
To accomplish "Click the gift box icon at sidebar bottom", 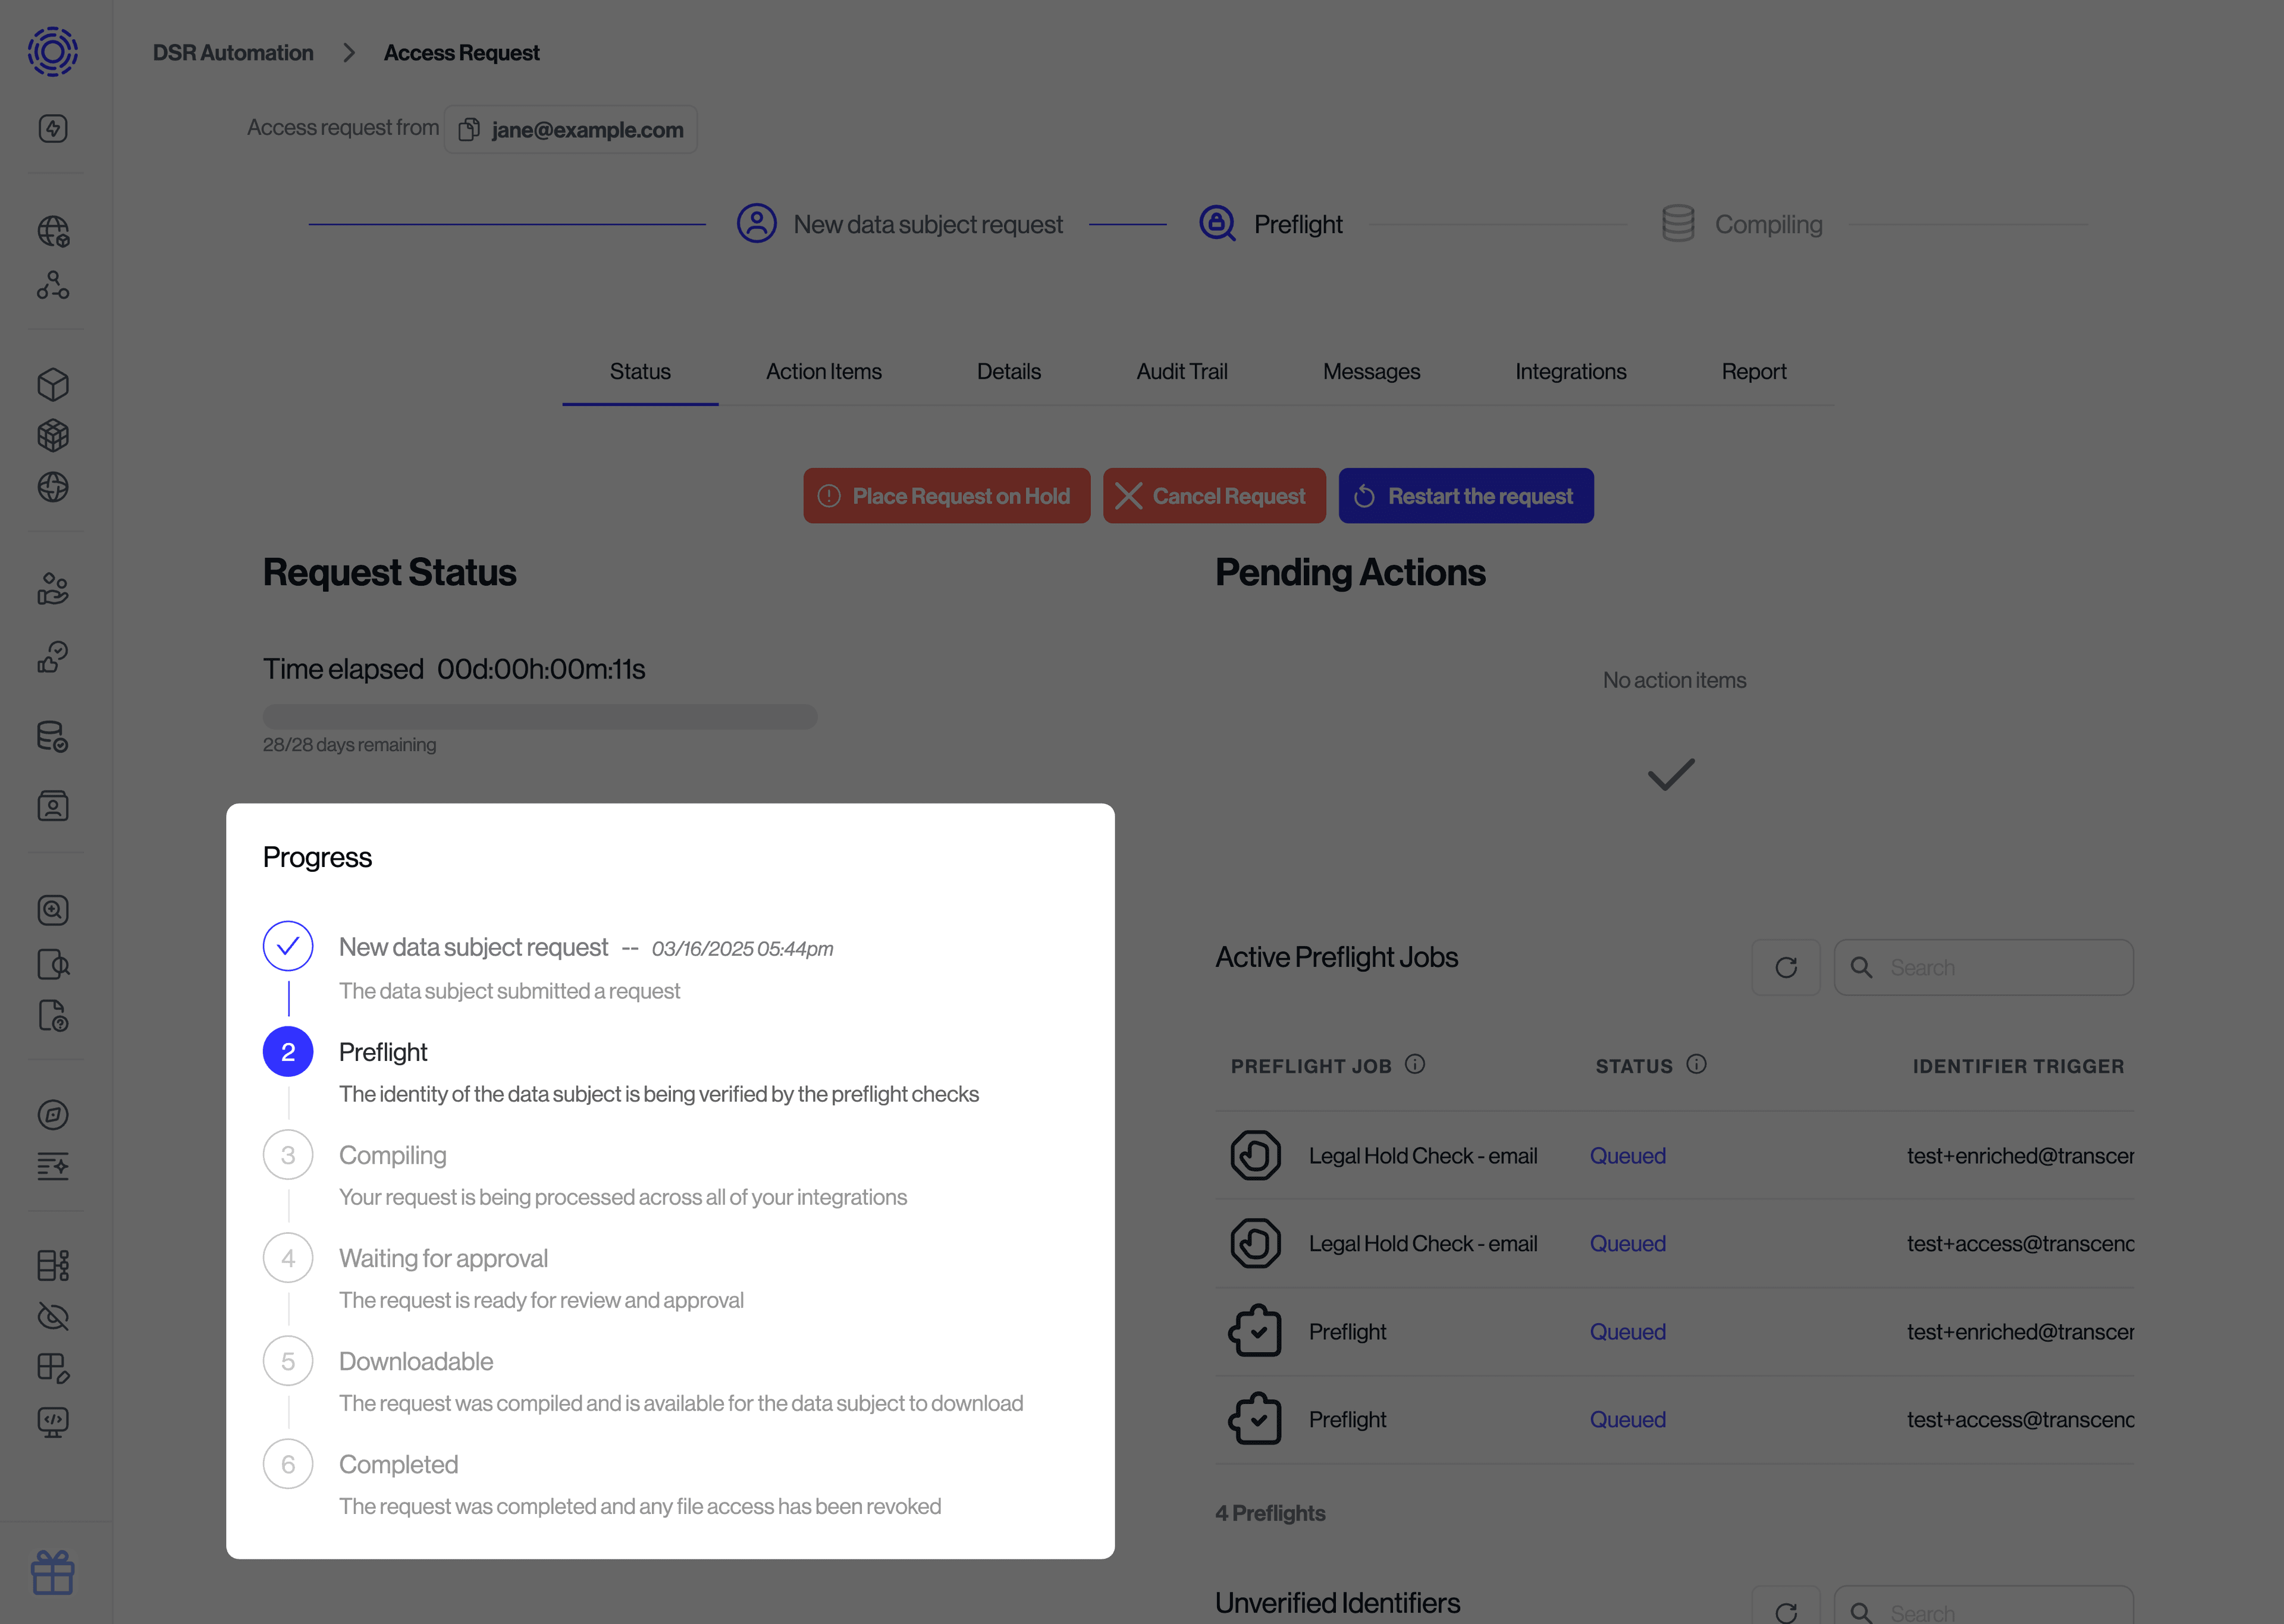I will pyautogui.click(x=53, y=1572).
